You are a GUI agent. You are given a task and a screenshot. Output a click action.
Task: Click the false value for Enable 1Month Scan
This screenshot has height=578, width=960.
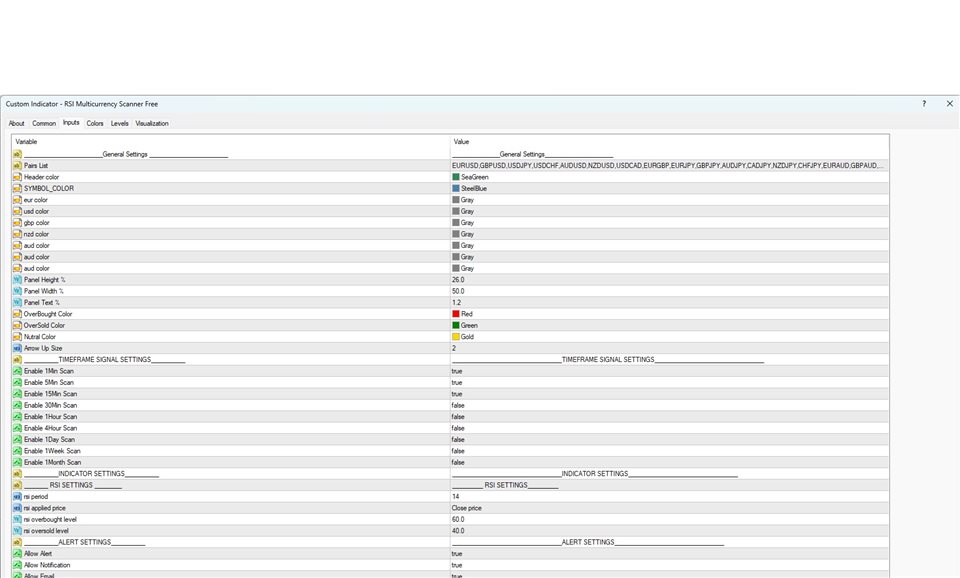pos(458,462)
